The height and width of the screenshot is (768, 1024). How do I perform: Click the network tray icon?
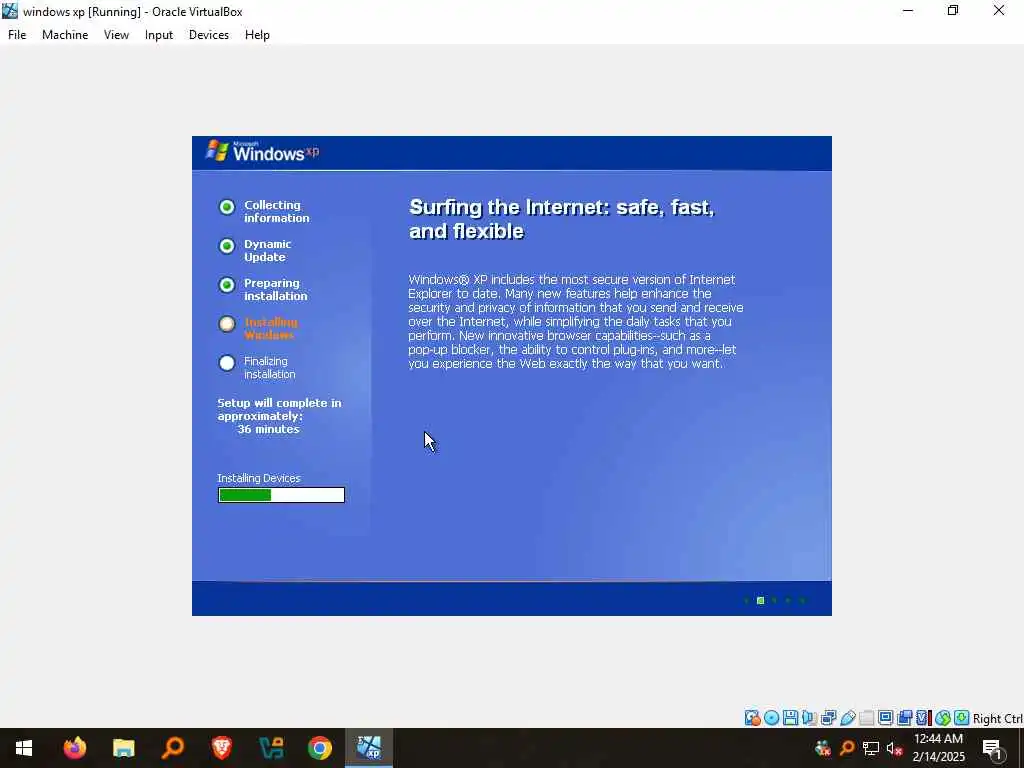pyautogui.click(x=871, y=748)
